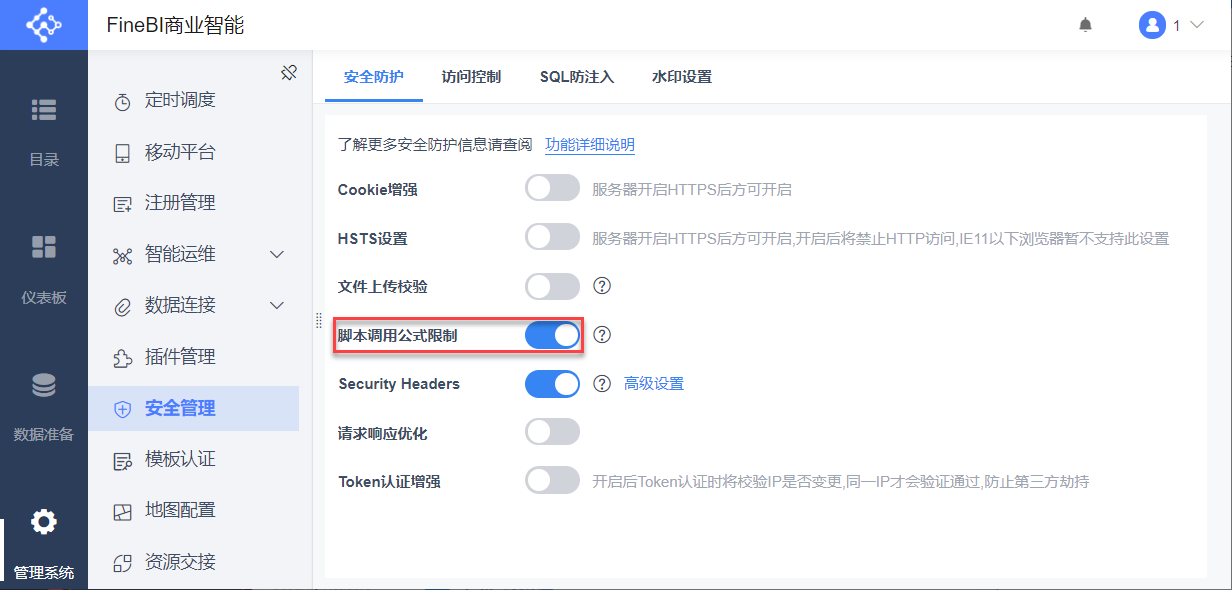Turn off the Security Headers toggle
The width and height of the screenshot is (1232, 590).
552,384
